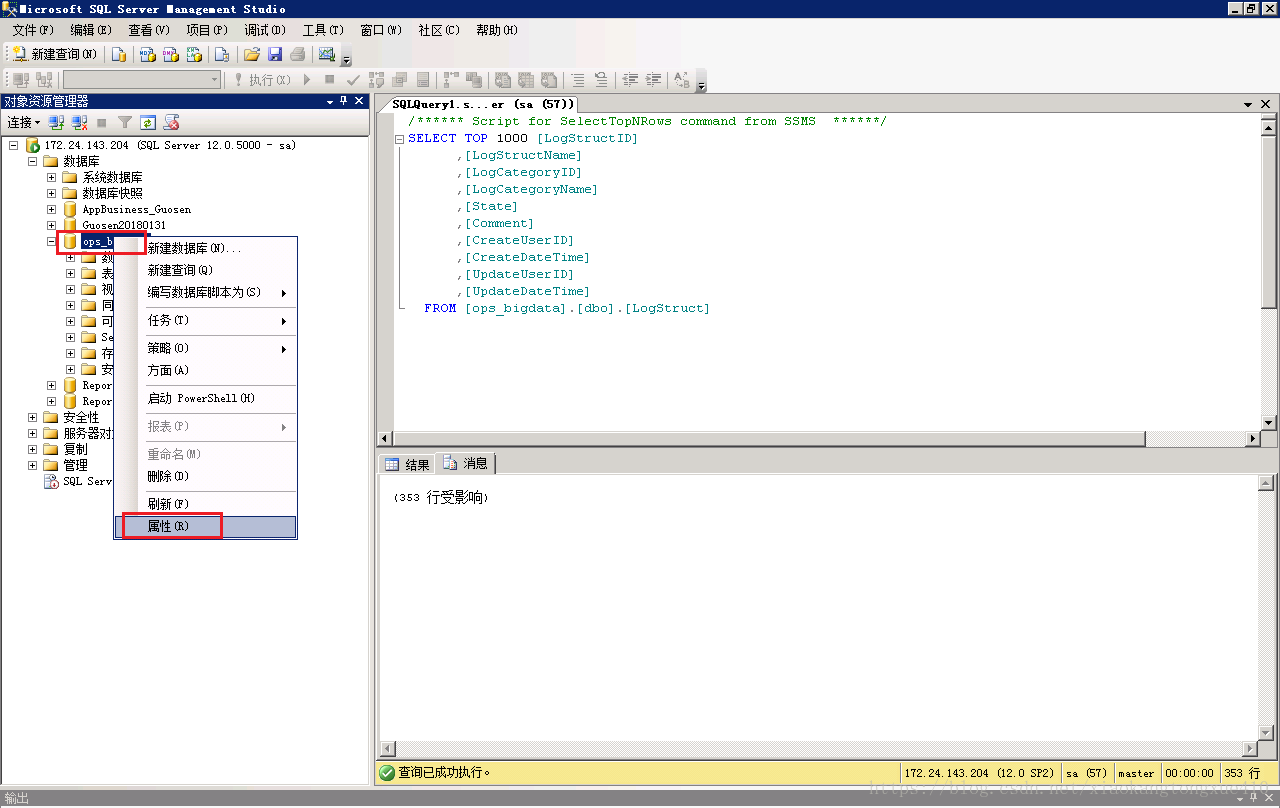This screenshot has height=808, width=1280.
Task: Choose 刷新(F) in the context menu
Action: click(205, 504)
